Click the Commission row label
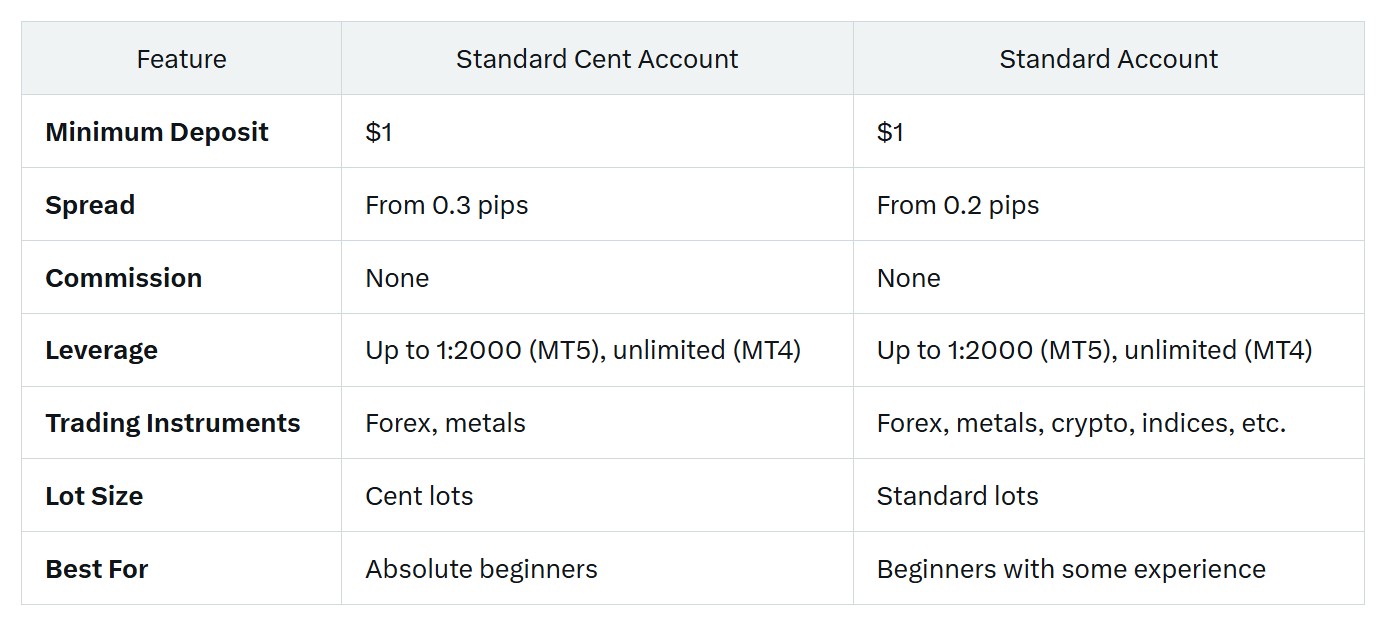 point(124,278)
